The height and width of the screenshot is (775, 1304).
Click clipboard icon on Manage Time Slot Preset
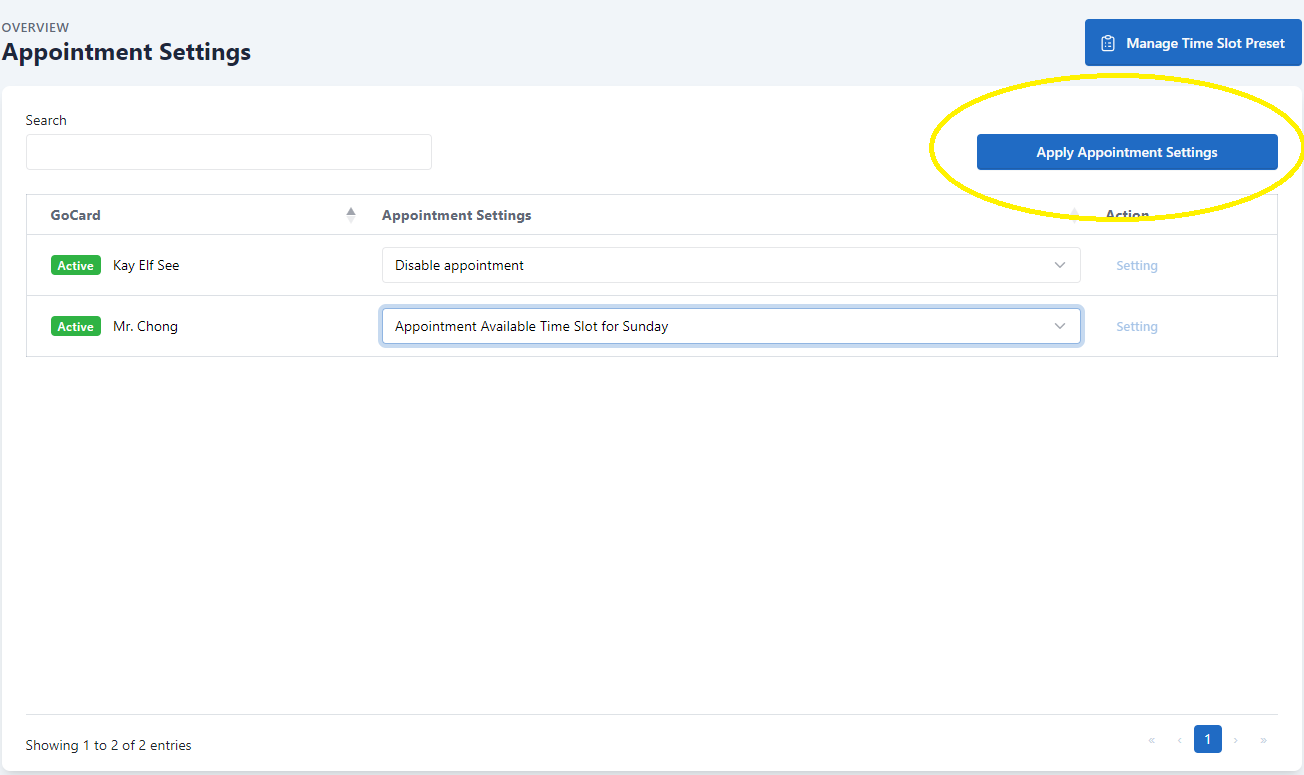point(1108,44)
